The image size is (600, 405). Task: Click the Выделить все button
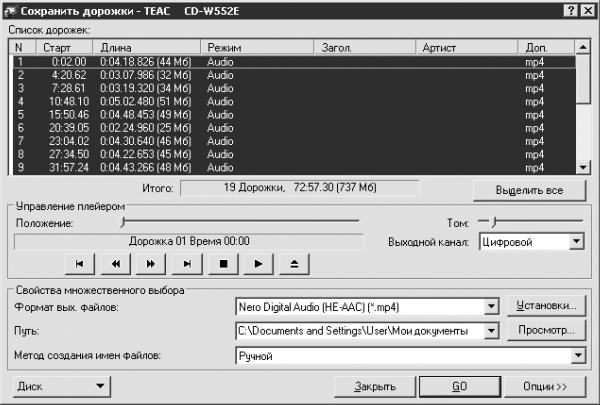[529, 190]
